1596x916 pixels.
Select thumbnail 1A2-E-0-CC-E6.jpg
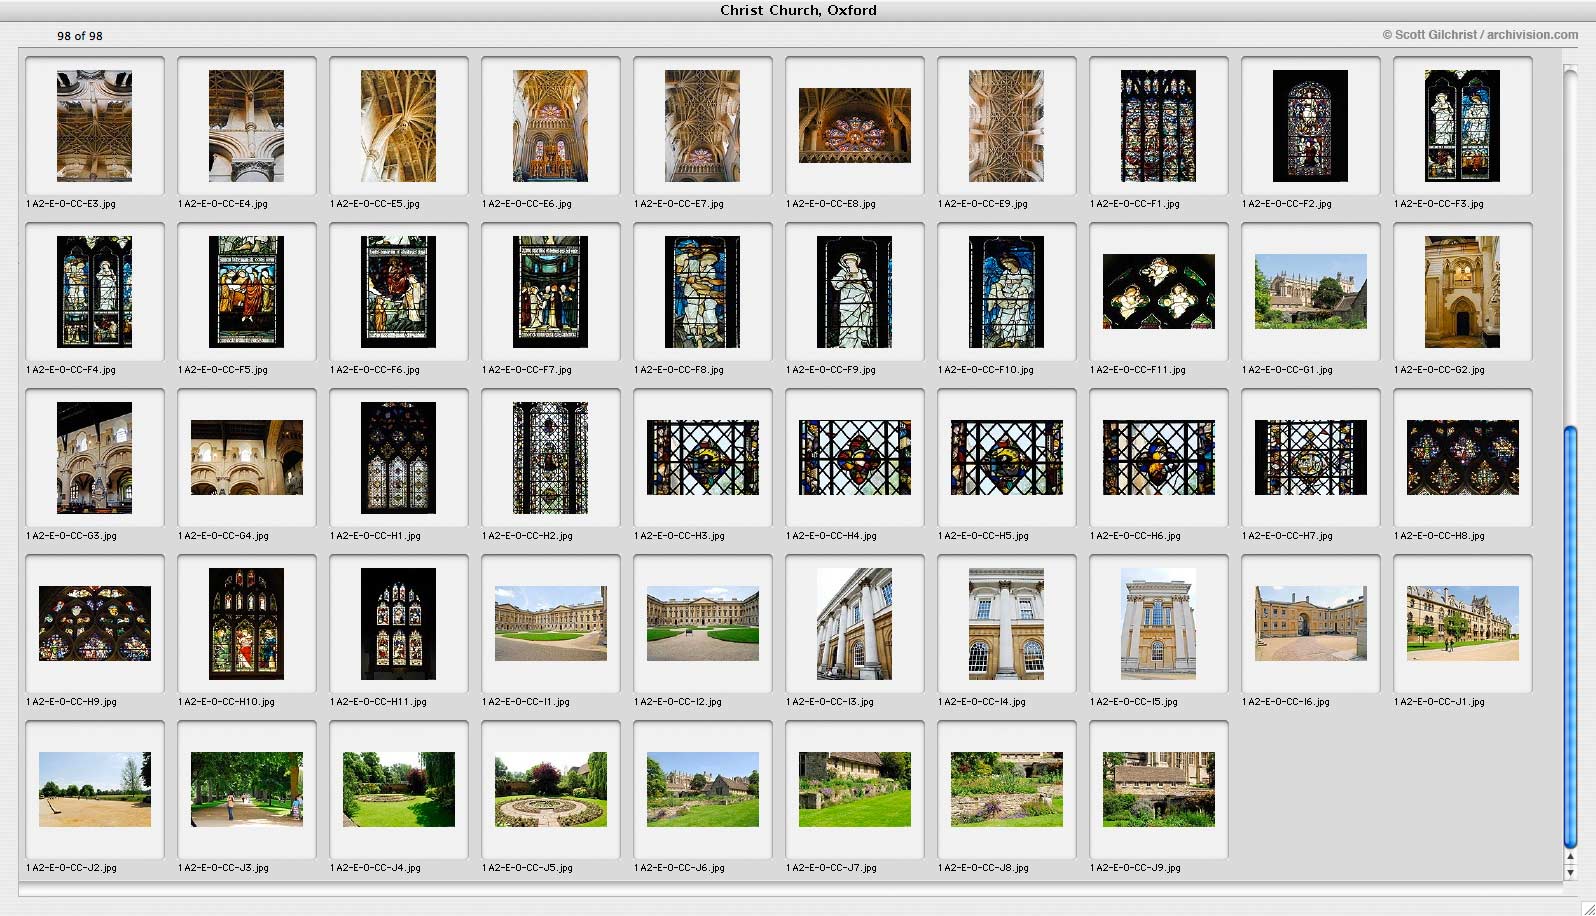[x=551, y=126]
